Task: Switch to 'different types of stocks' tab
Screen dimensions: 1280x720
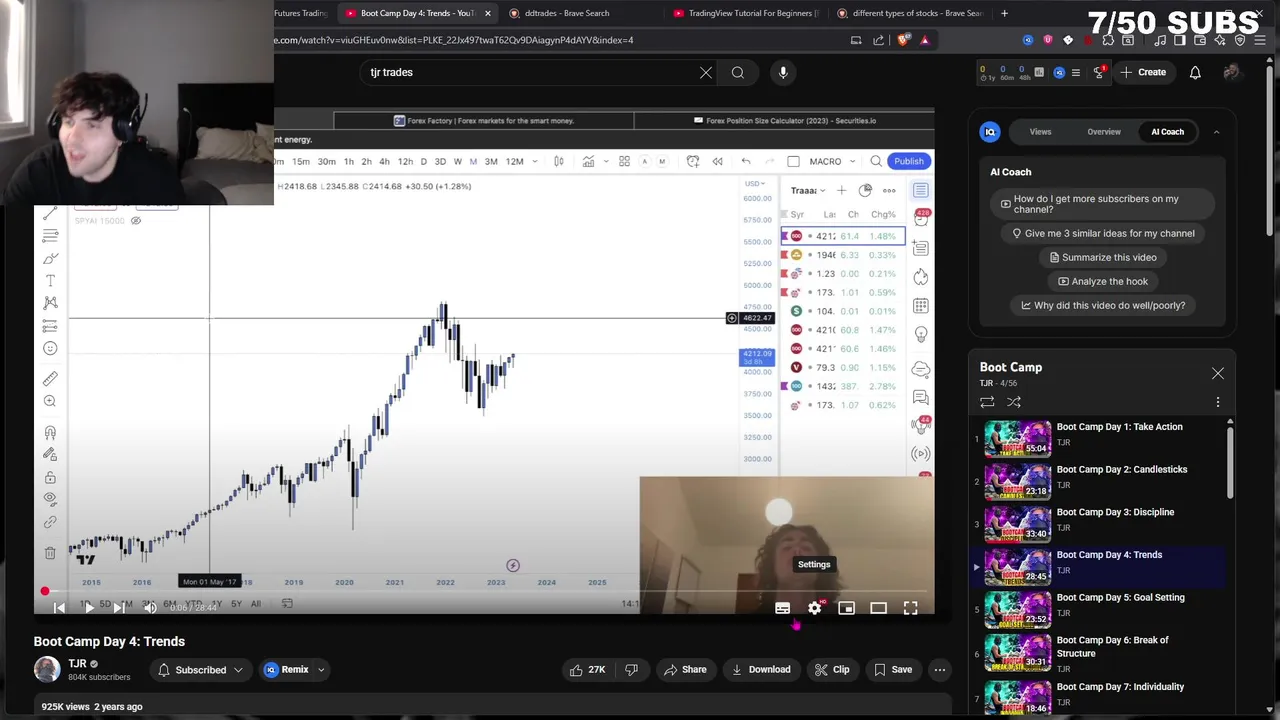Action: [910, 13]
